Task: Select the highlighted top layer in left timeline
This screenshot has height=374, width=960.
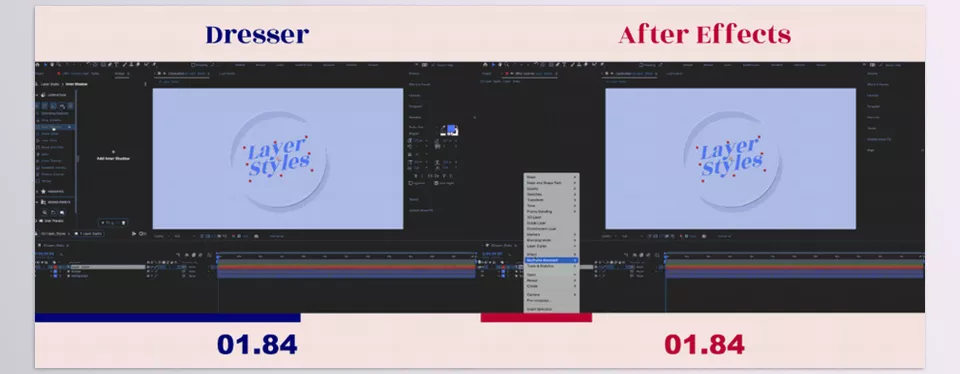Action: pyautogui.click(x=107, y=267)
